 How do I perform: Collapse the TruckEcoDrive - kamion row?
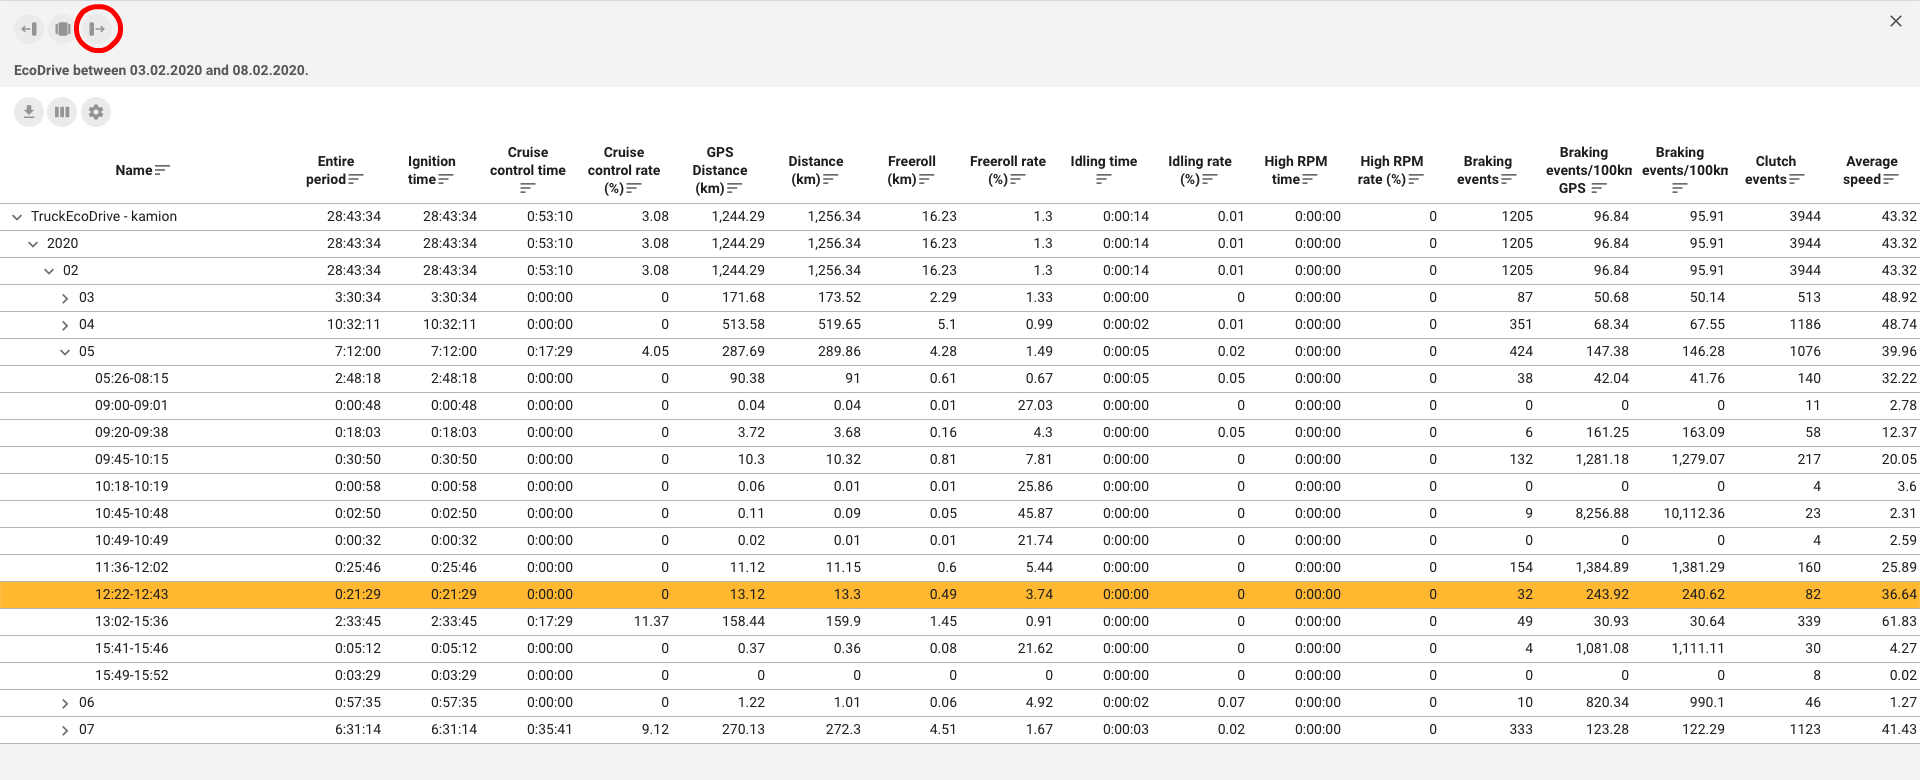(17, 217)
